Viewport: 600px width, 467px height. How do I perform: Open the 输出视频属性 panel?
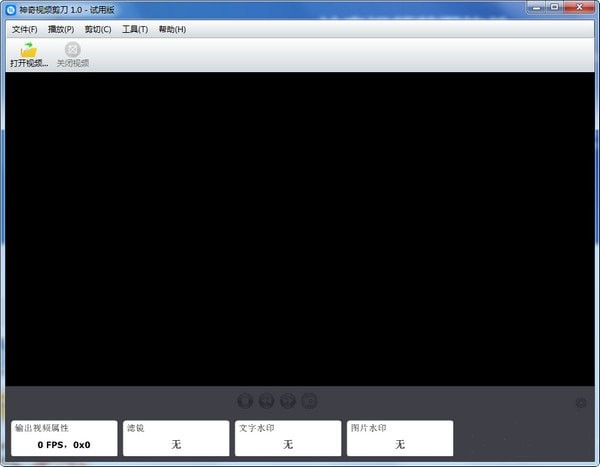pos(64,438)
